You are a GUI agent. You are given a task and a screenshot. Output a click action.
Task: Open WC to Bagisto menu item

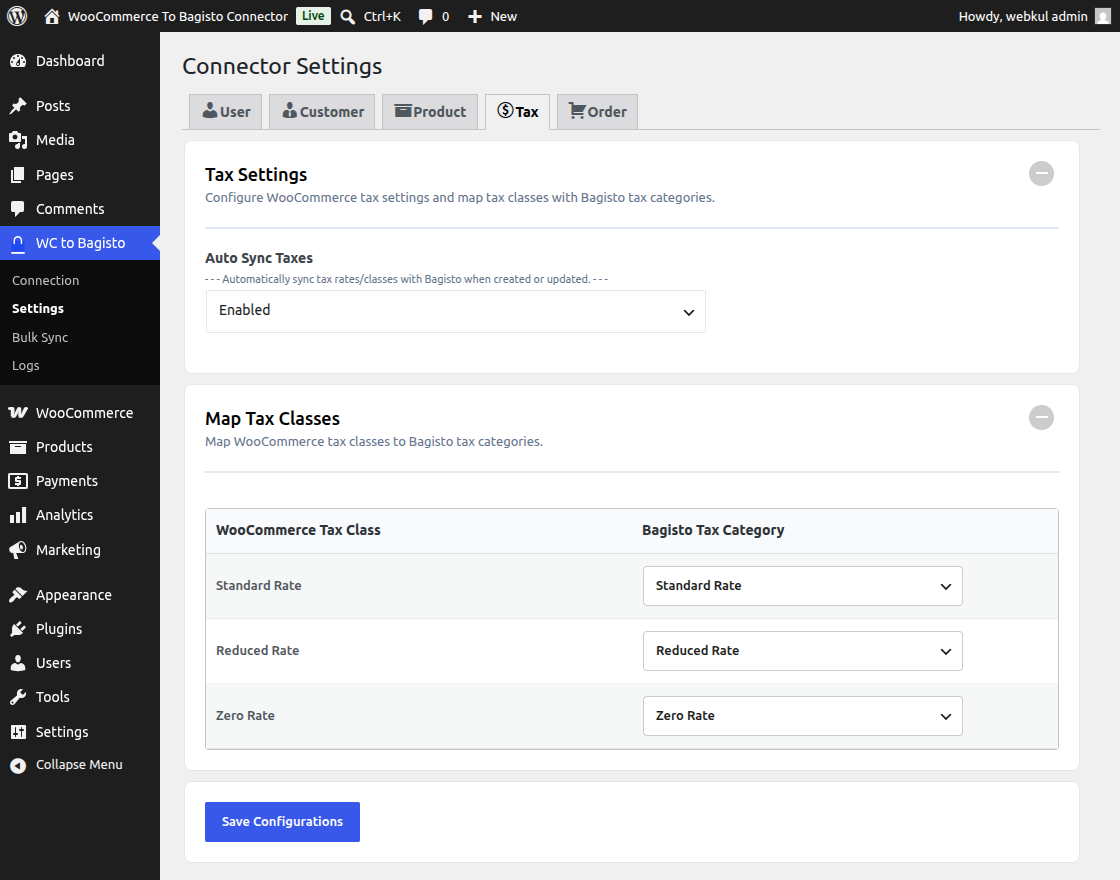[x=80, y=243]
